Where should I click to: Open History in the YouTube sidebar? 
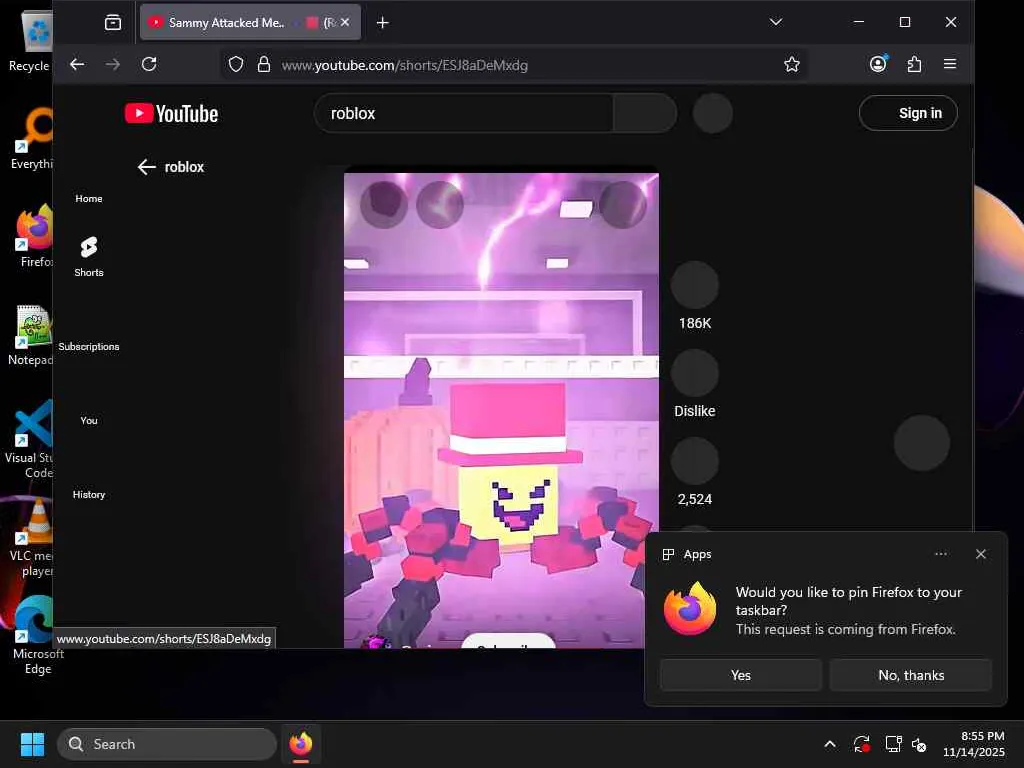(x=89, y=494)
